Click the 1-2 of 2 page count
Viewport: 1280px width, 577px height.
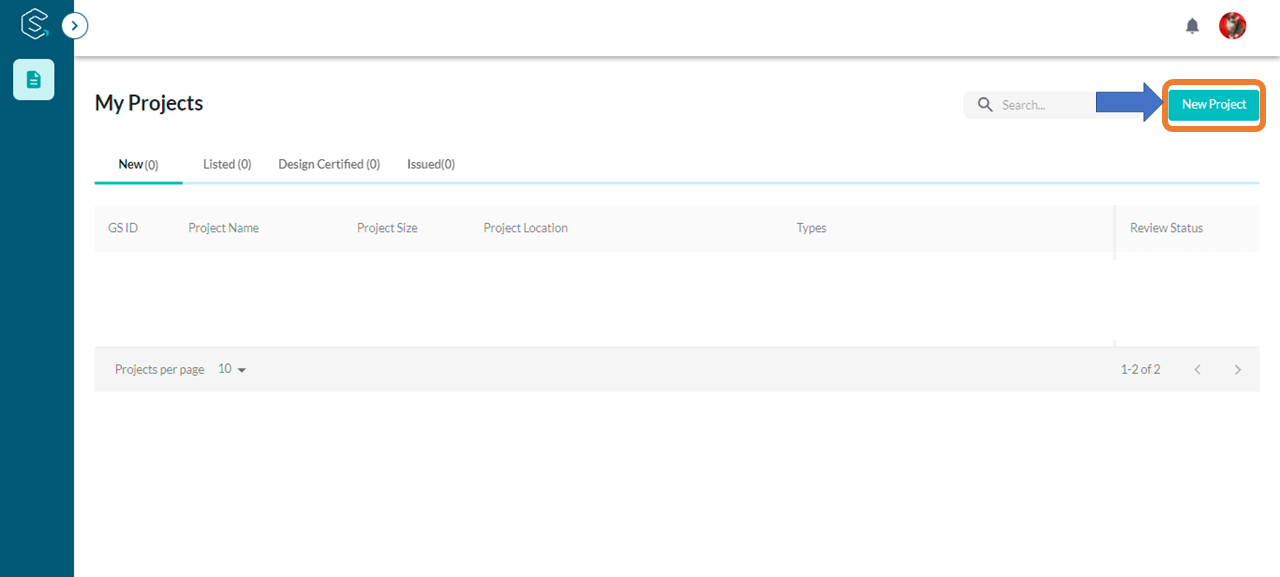pos(1140,370)
